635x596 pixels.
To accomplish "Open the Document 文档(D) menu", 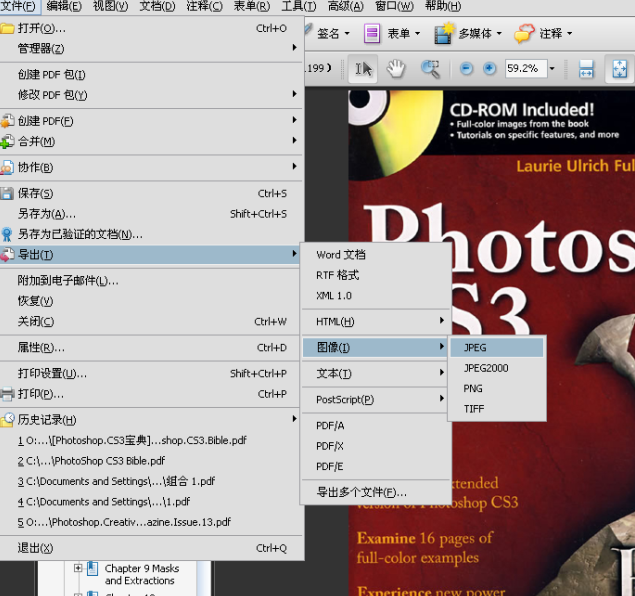I will tap(158, 6).
